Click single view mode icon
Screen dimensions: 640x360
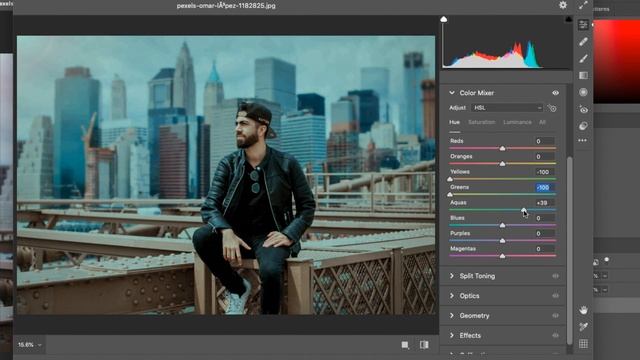point(405,345)
